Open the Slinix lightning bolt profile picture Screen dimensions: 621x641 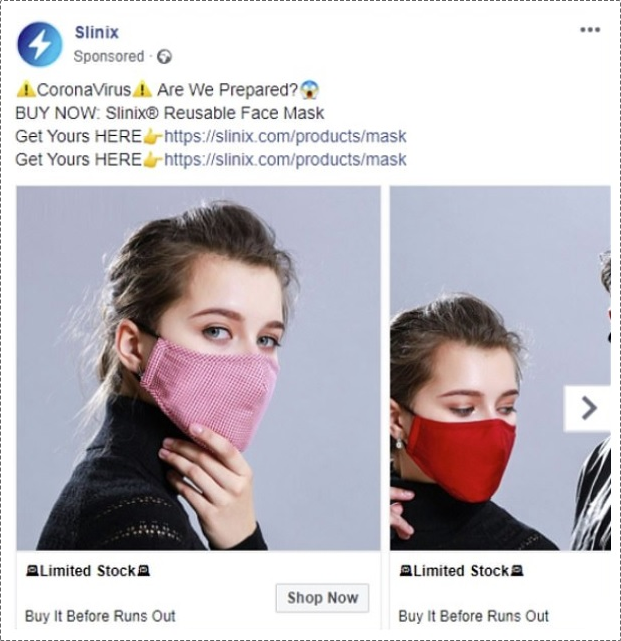(x=40, y=44)
